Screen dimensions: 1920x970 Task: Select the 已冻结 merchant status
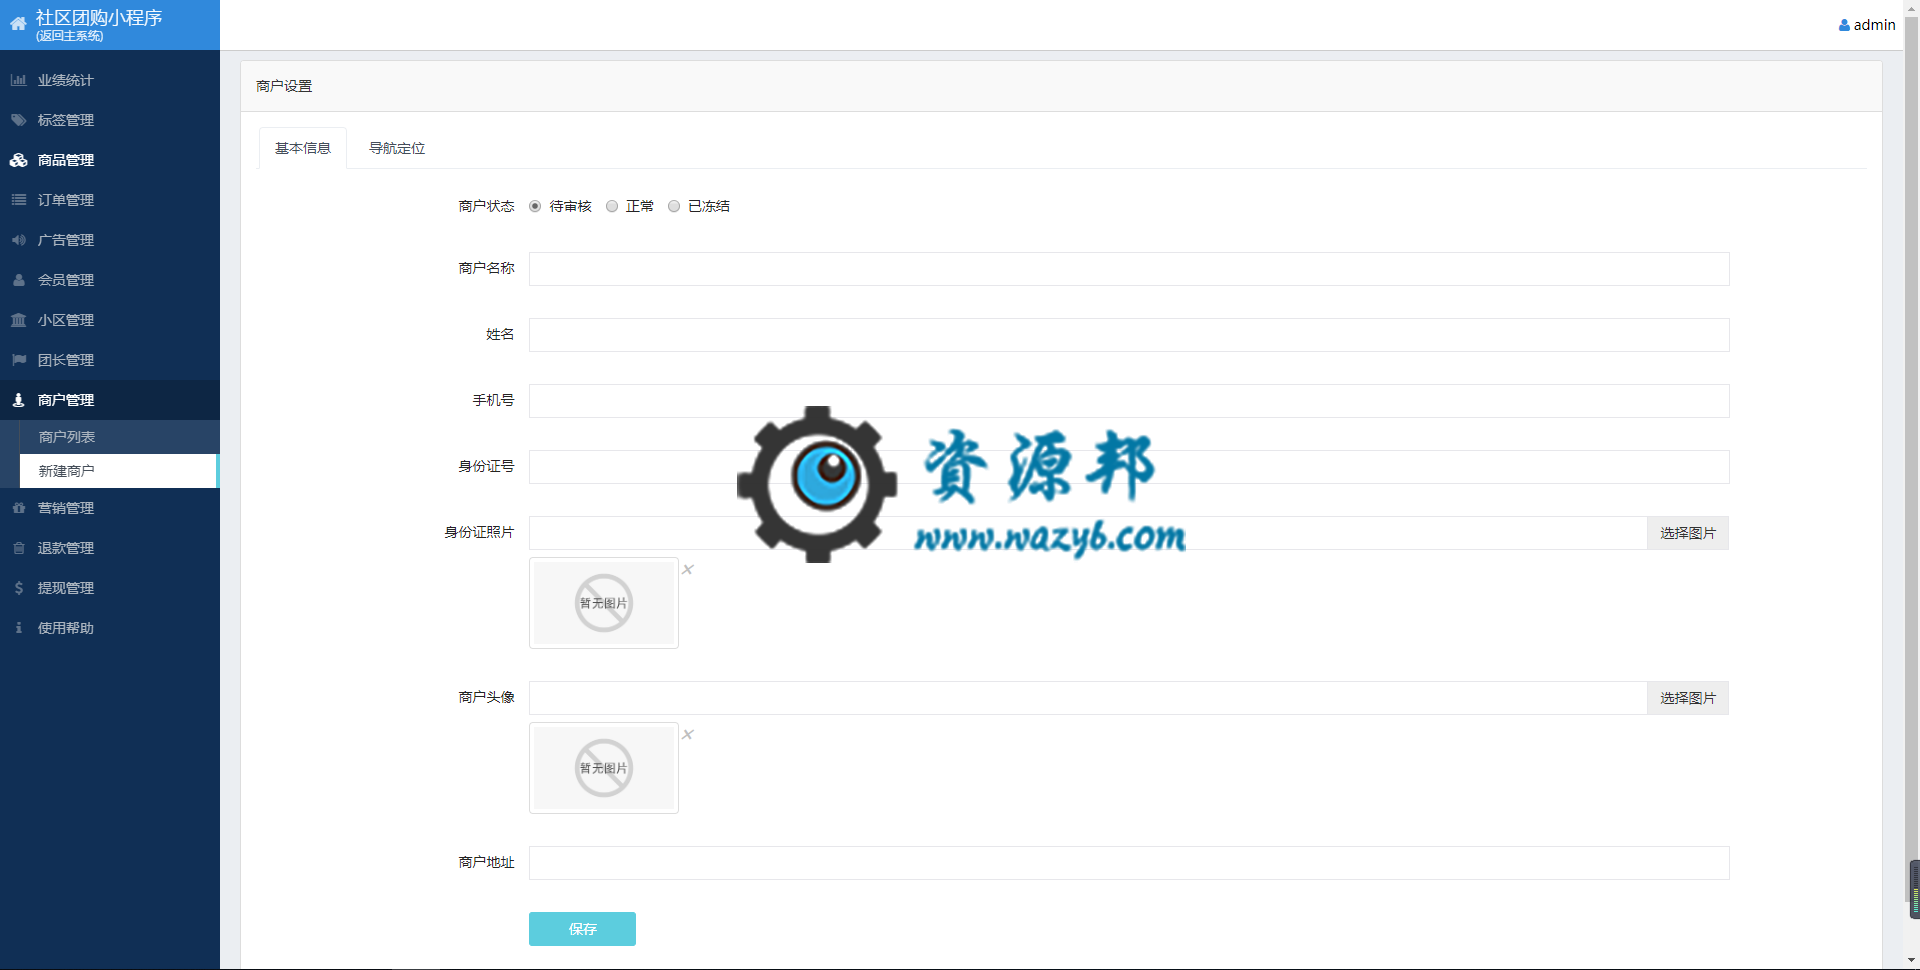[674, 206]
